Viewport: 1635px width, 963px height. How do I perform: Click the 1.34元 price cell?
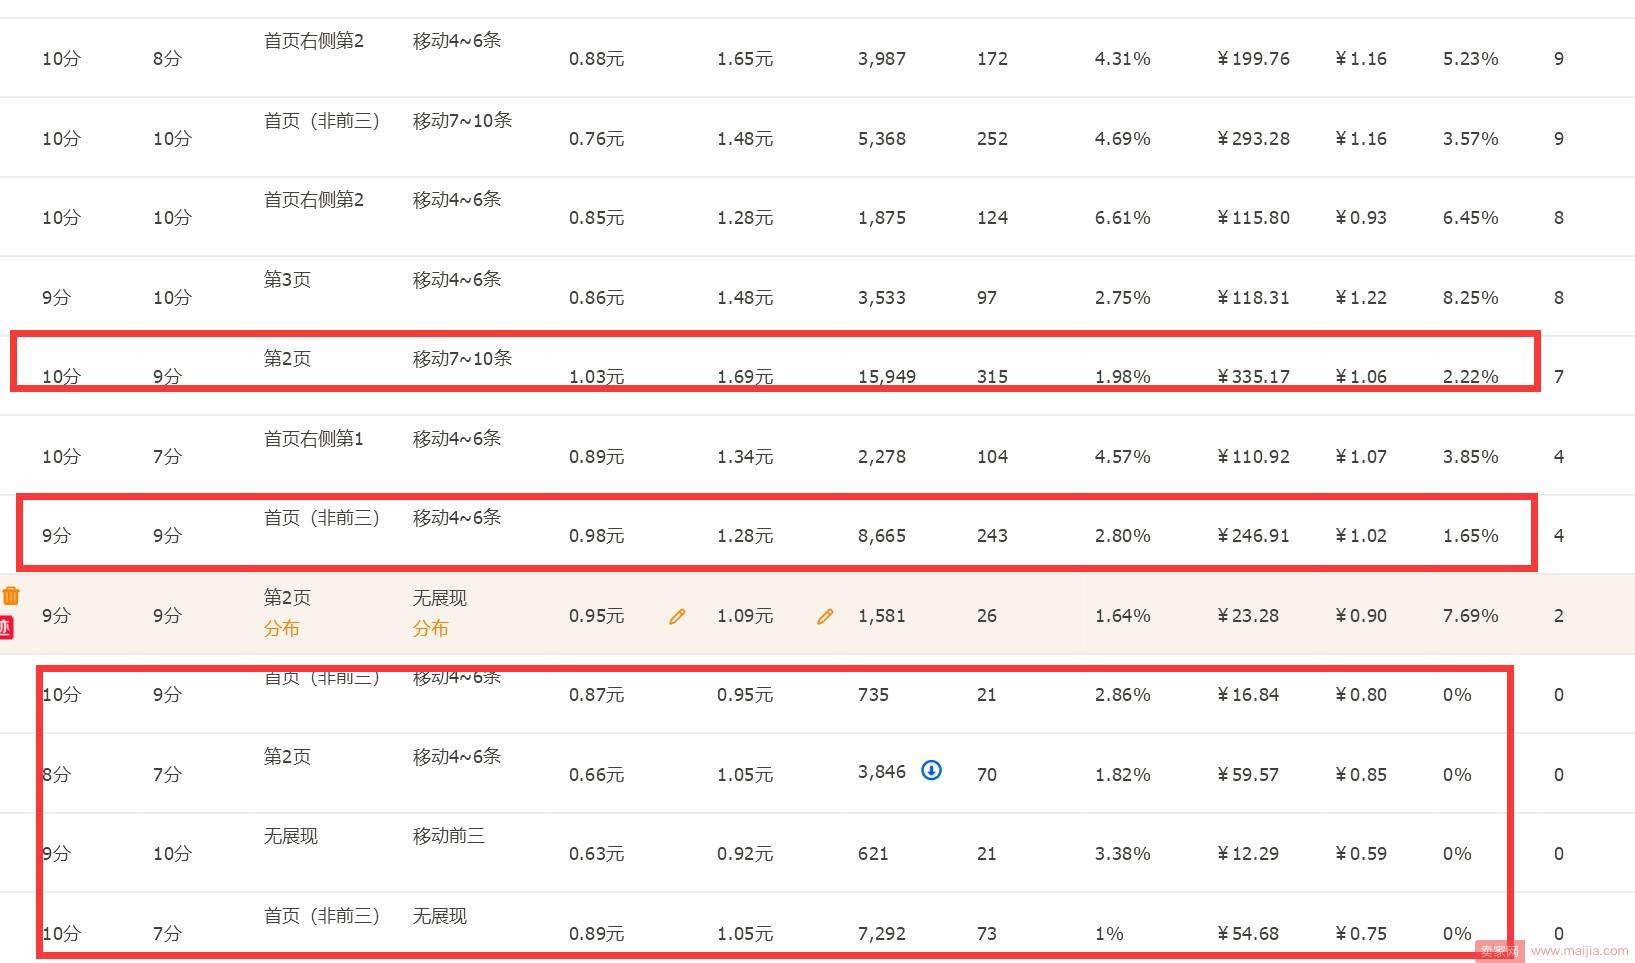[744, 456]
